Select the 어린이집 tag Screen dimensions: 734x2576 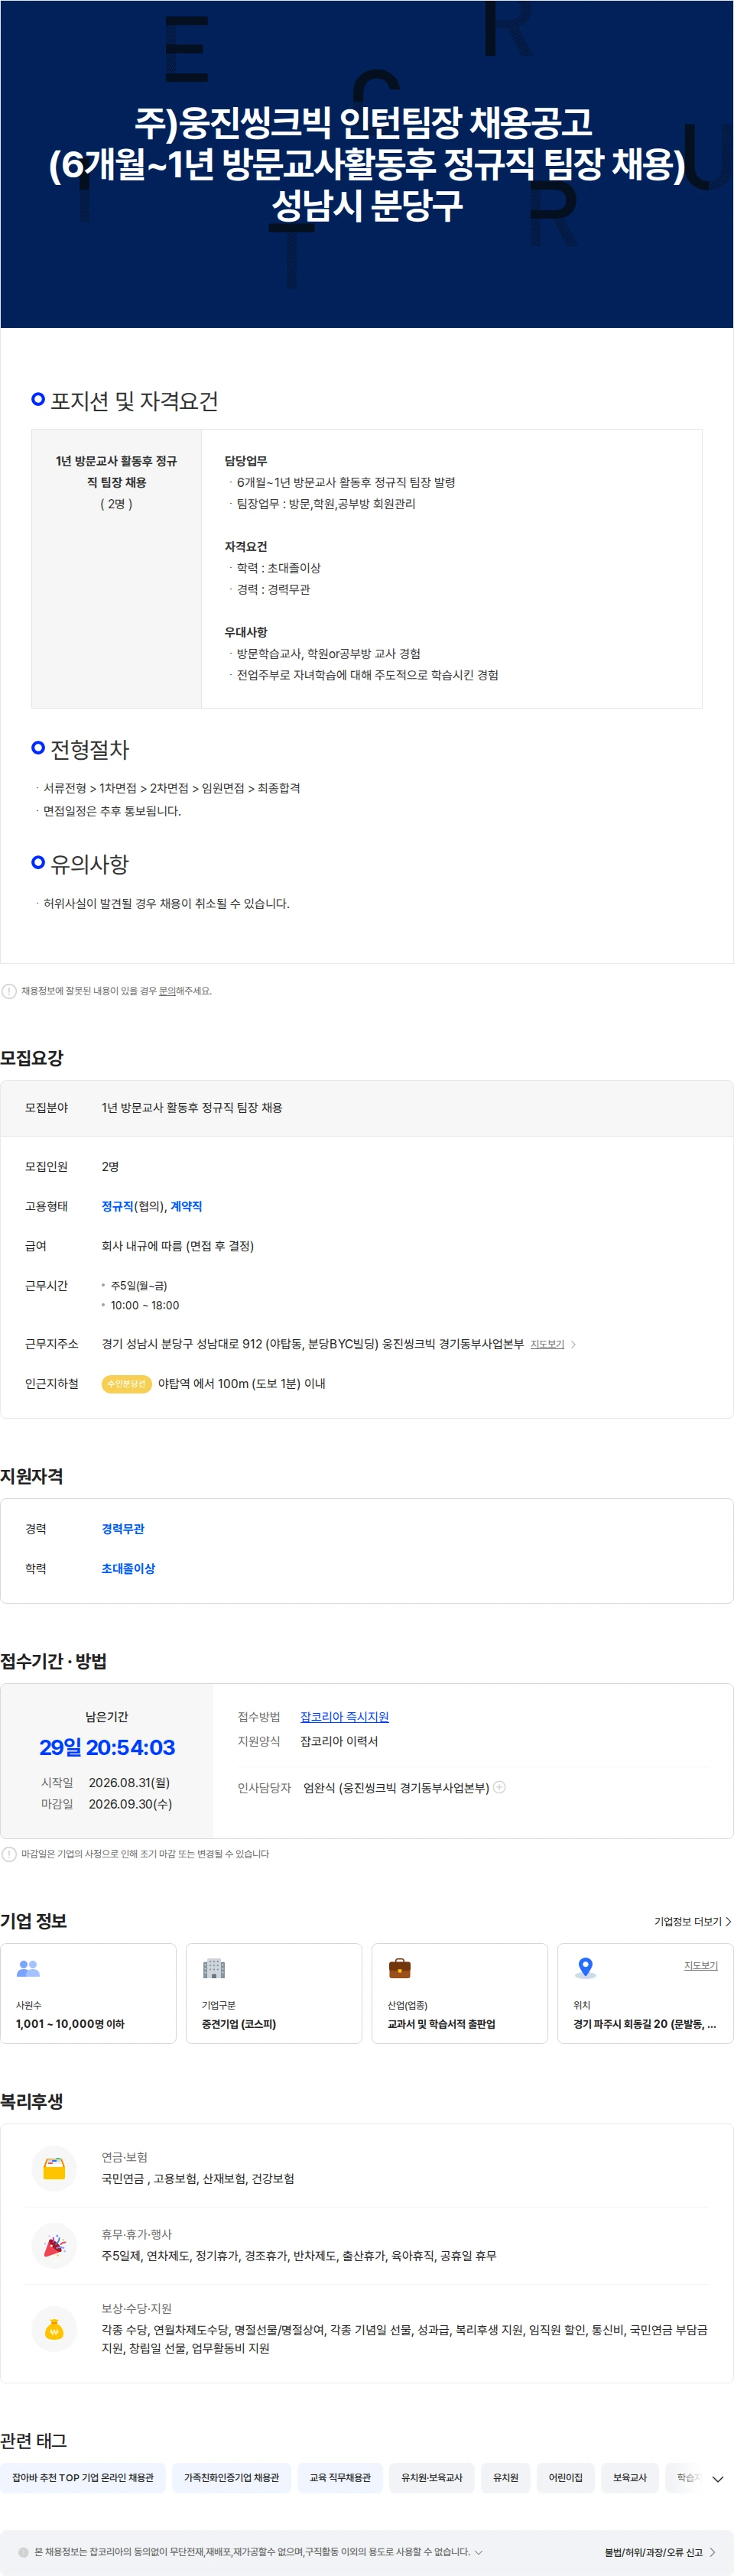tap(566, 2477)
